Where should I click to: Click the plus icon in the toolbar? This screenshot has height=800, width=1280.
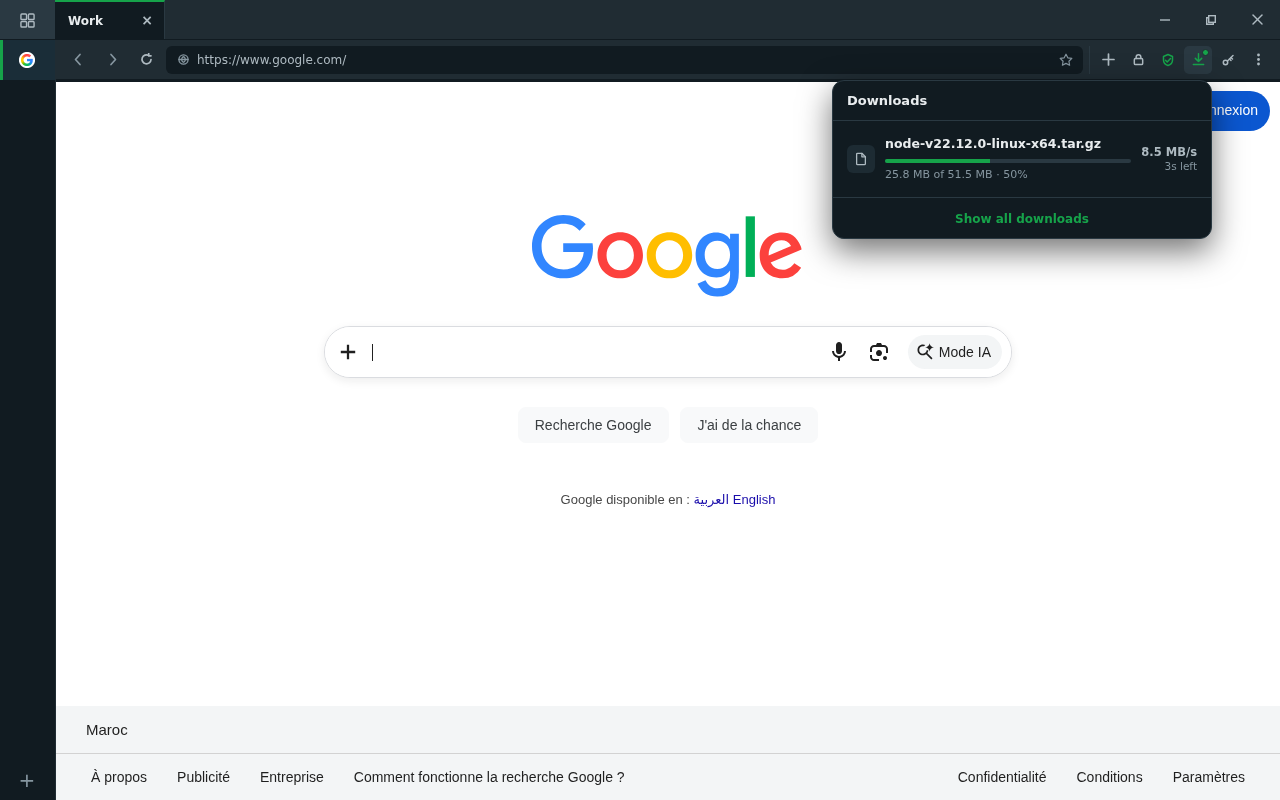point(1108,60)
